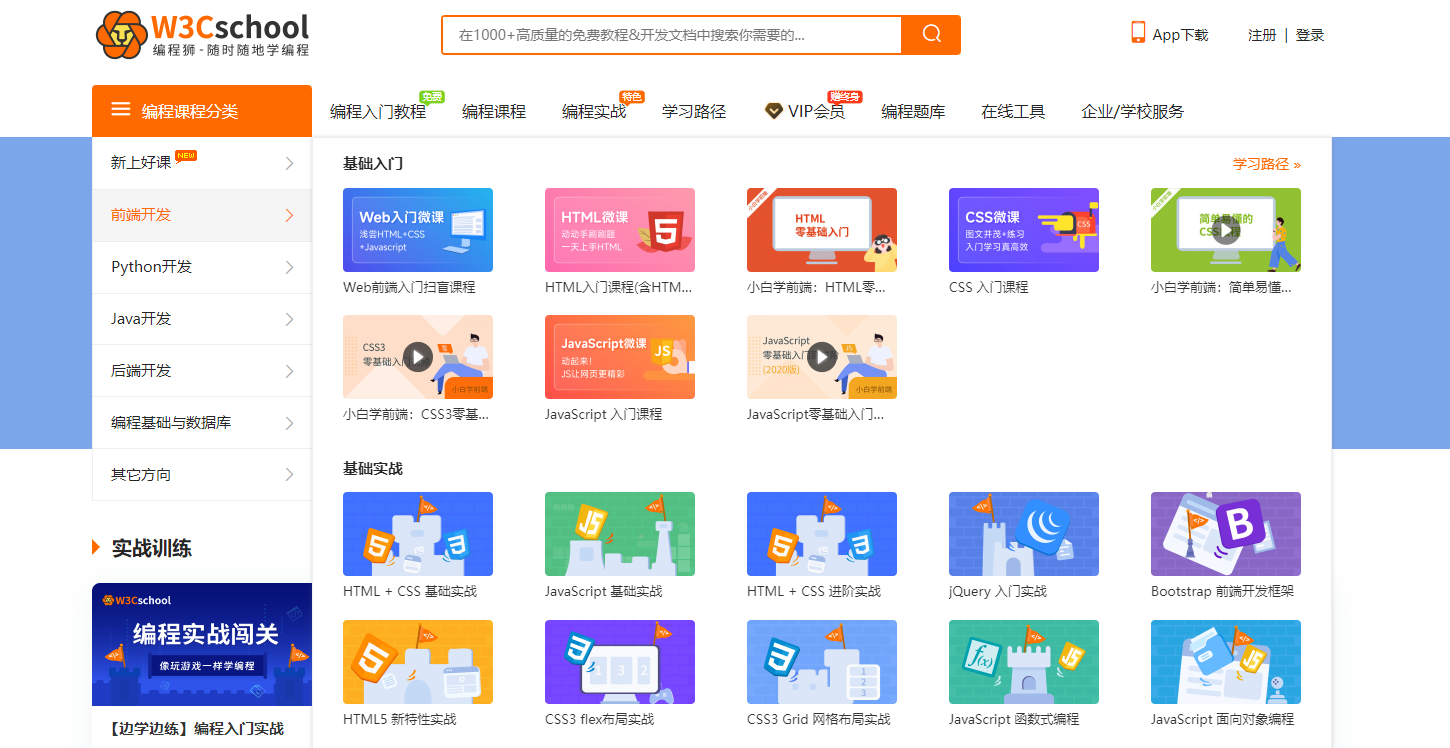
Task: Open the jQuery 入门实战 image
Action: tap(1024, 534)
